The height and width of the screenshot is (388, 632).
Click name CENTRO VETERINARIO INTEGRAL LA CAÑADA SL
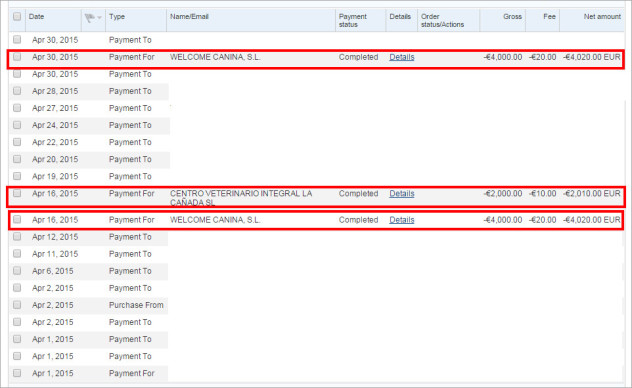click(241, 198)
